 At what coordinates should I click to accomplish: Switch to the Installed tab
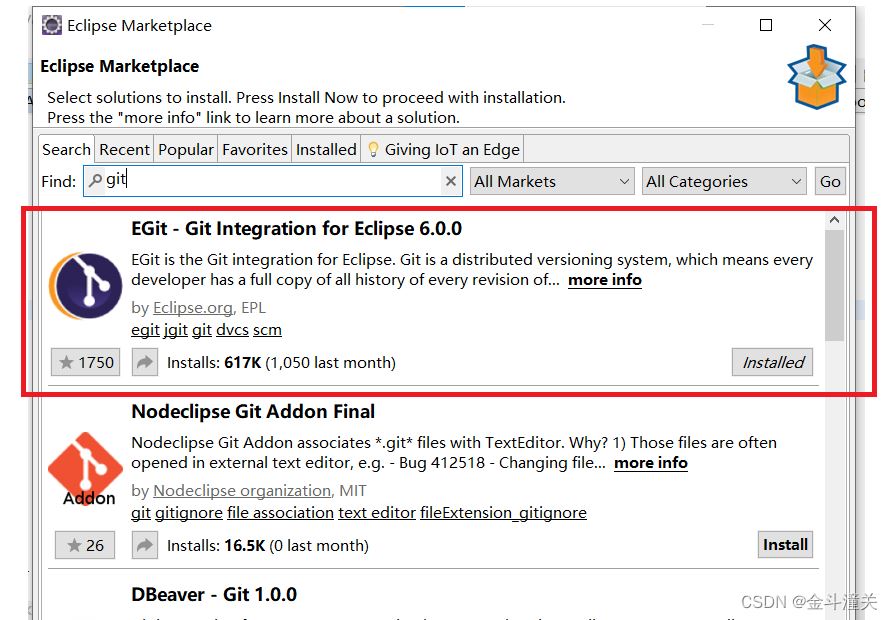tap(326, 149)
